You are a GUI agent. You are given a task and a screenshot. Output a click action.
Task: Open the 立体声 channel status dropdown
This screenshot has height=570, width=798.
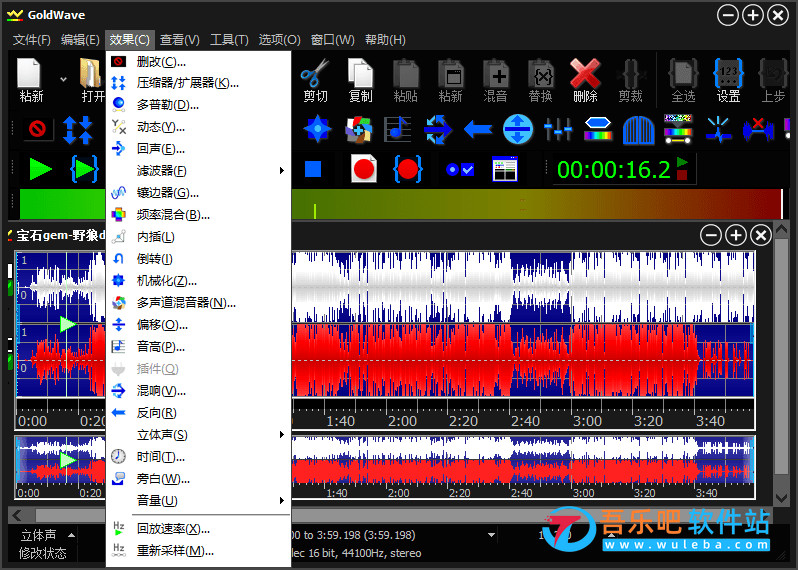point(72,535)
